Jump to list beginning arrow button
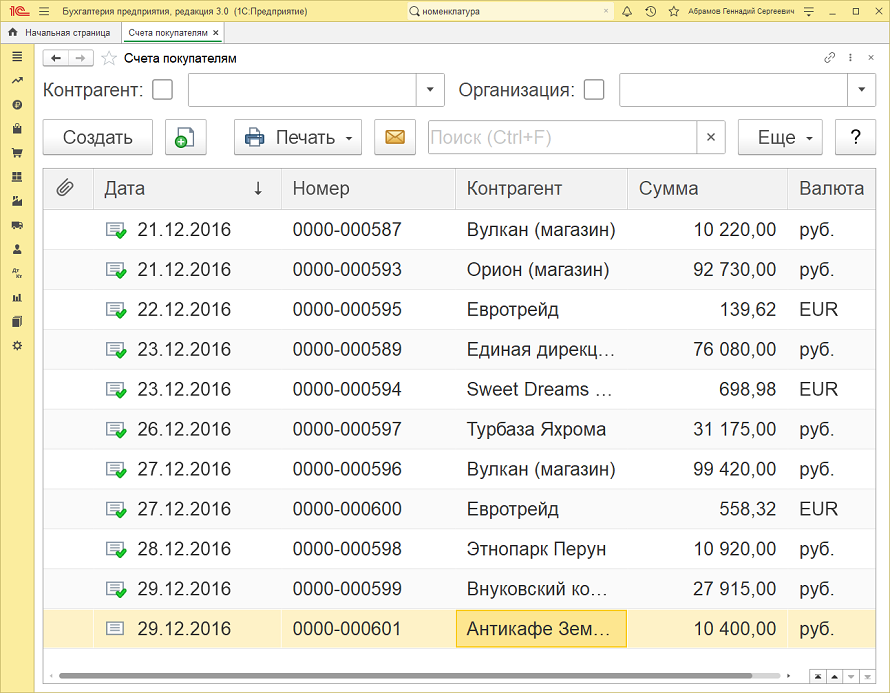Viewport: 890px width, 693px height. click(x=818, y=677)
